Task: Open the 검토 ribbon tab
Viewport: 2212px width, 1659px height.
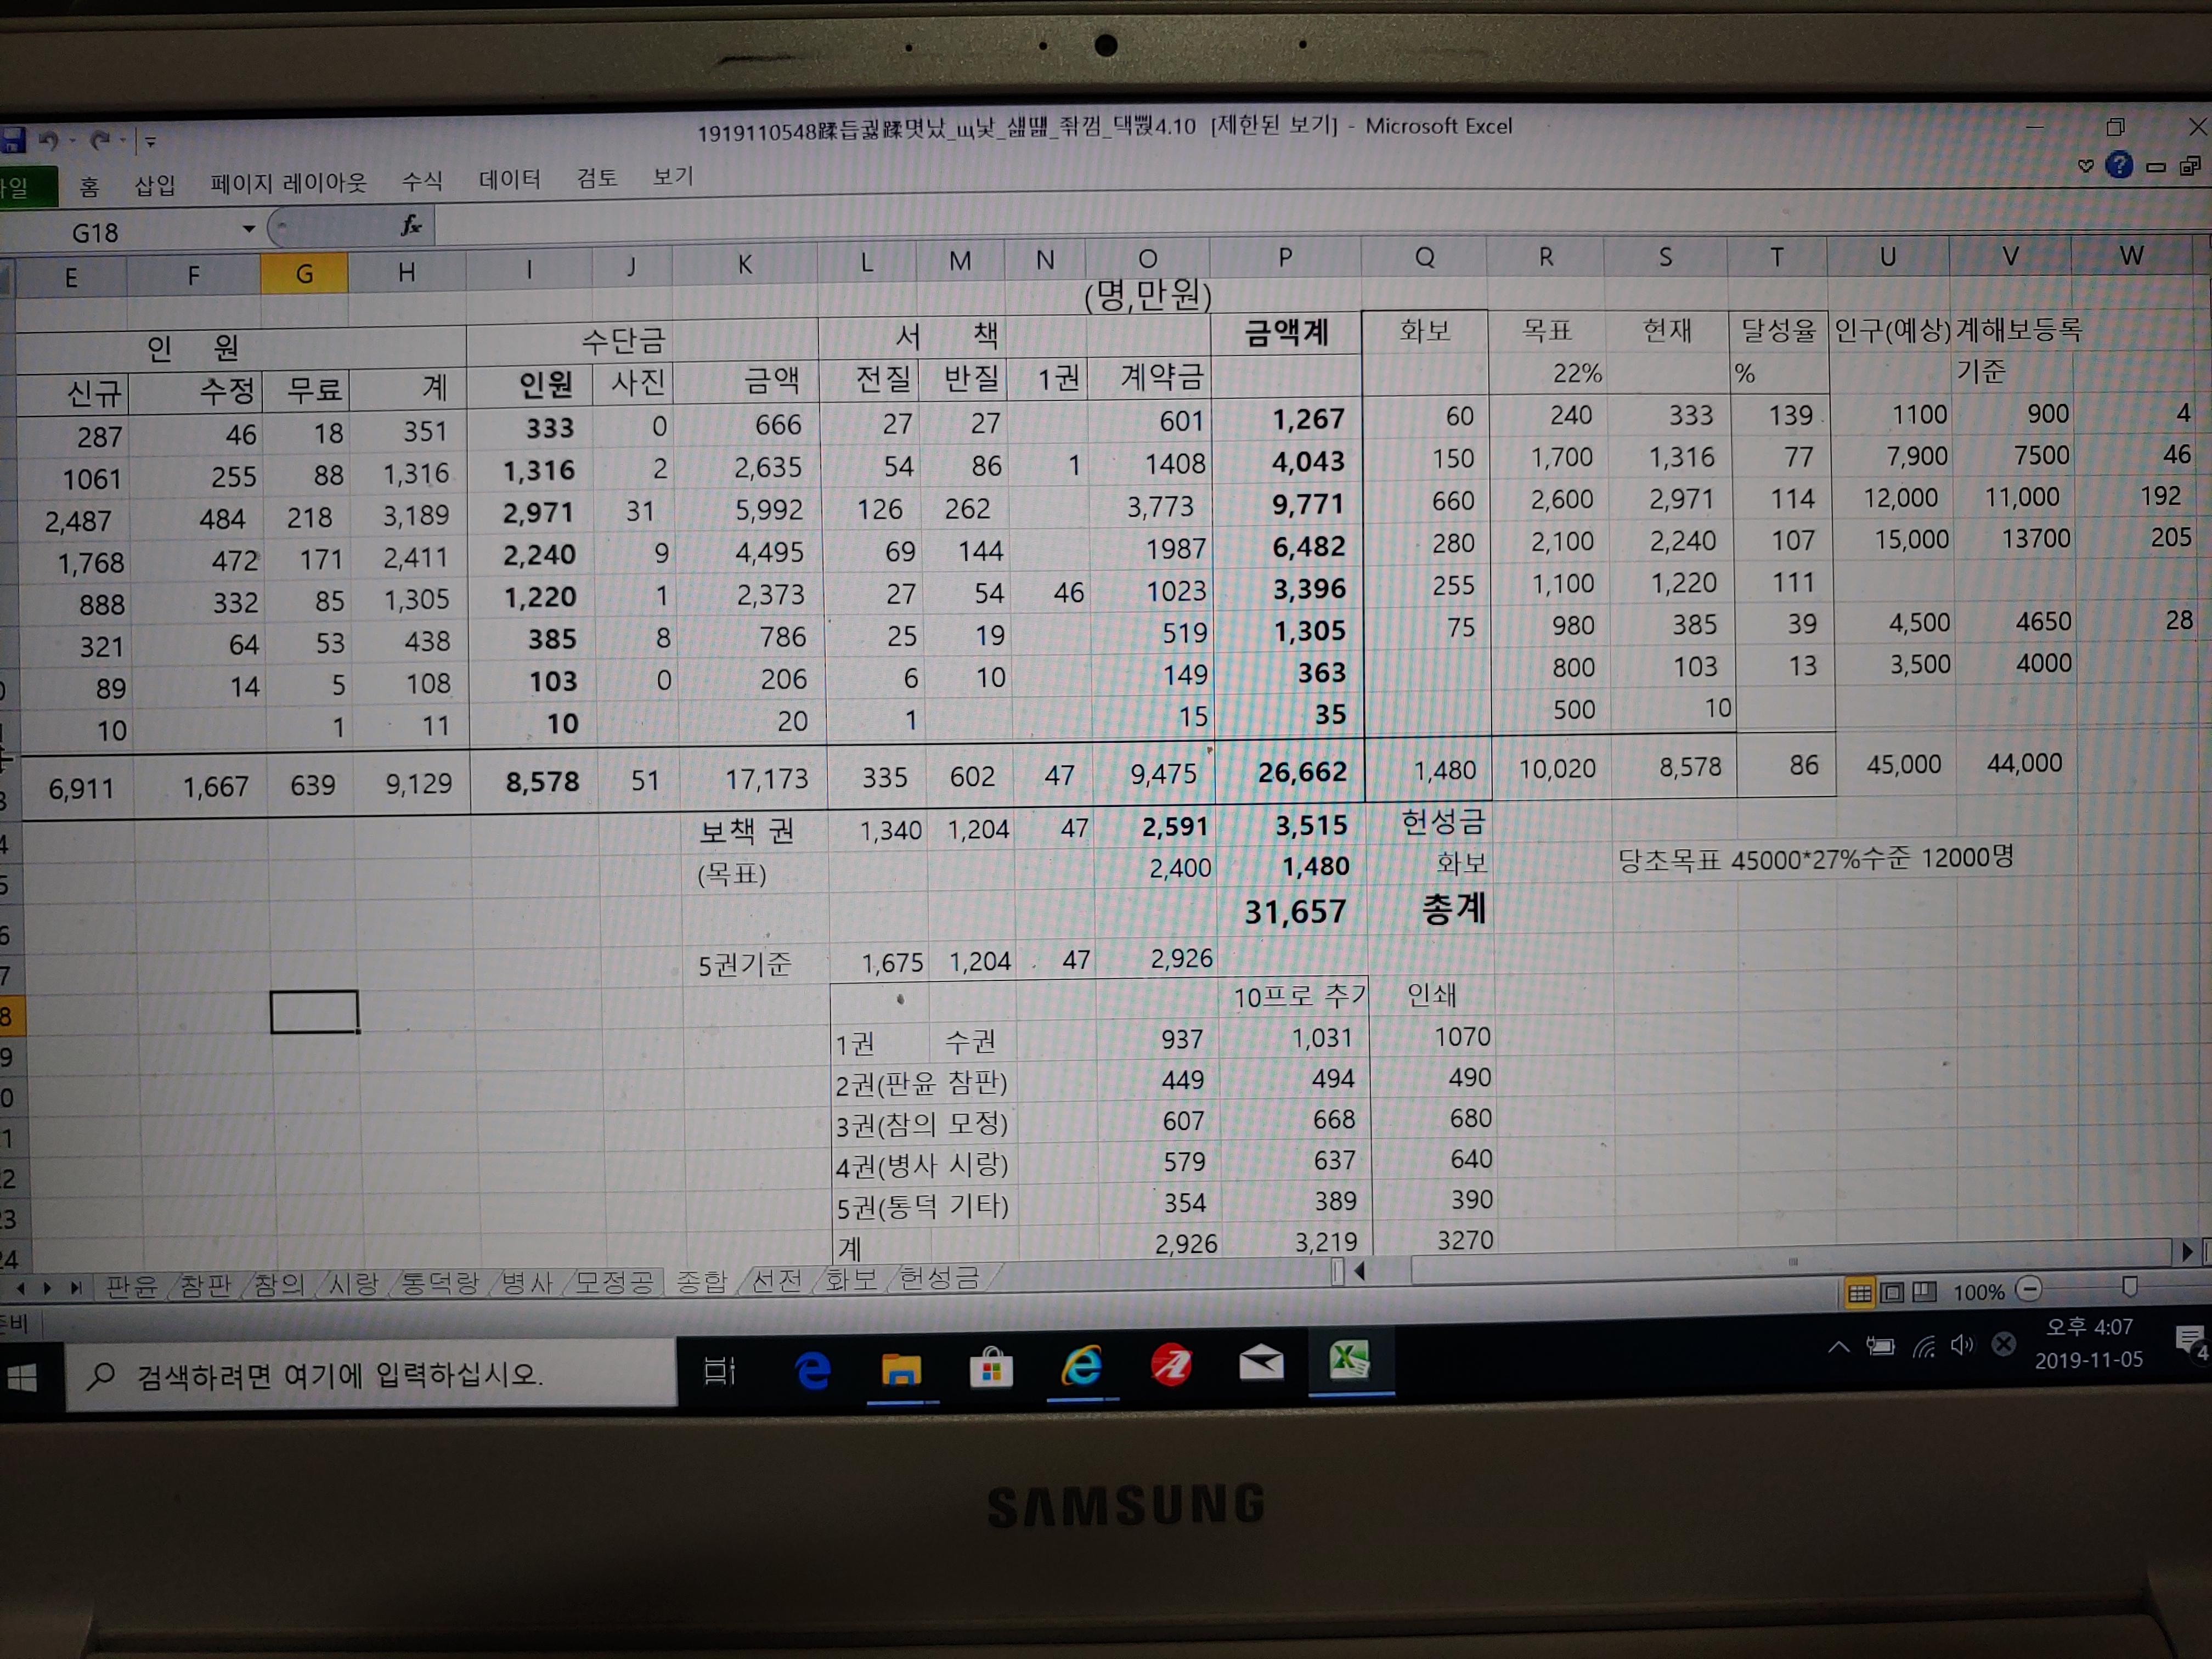Action: pyautogui.click(x=596, y=177)
